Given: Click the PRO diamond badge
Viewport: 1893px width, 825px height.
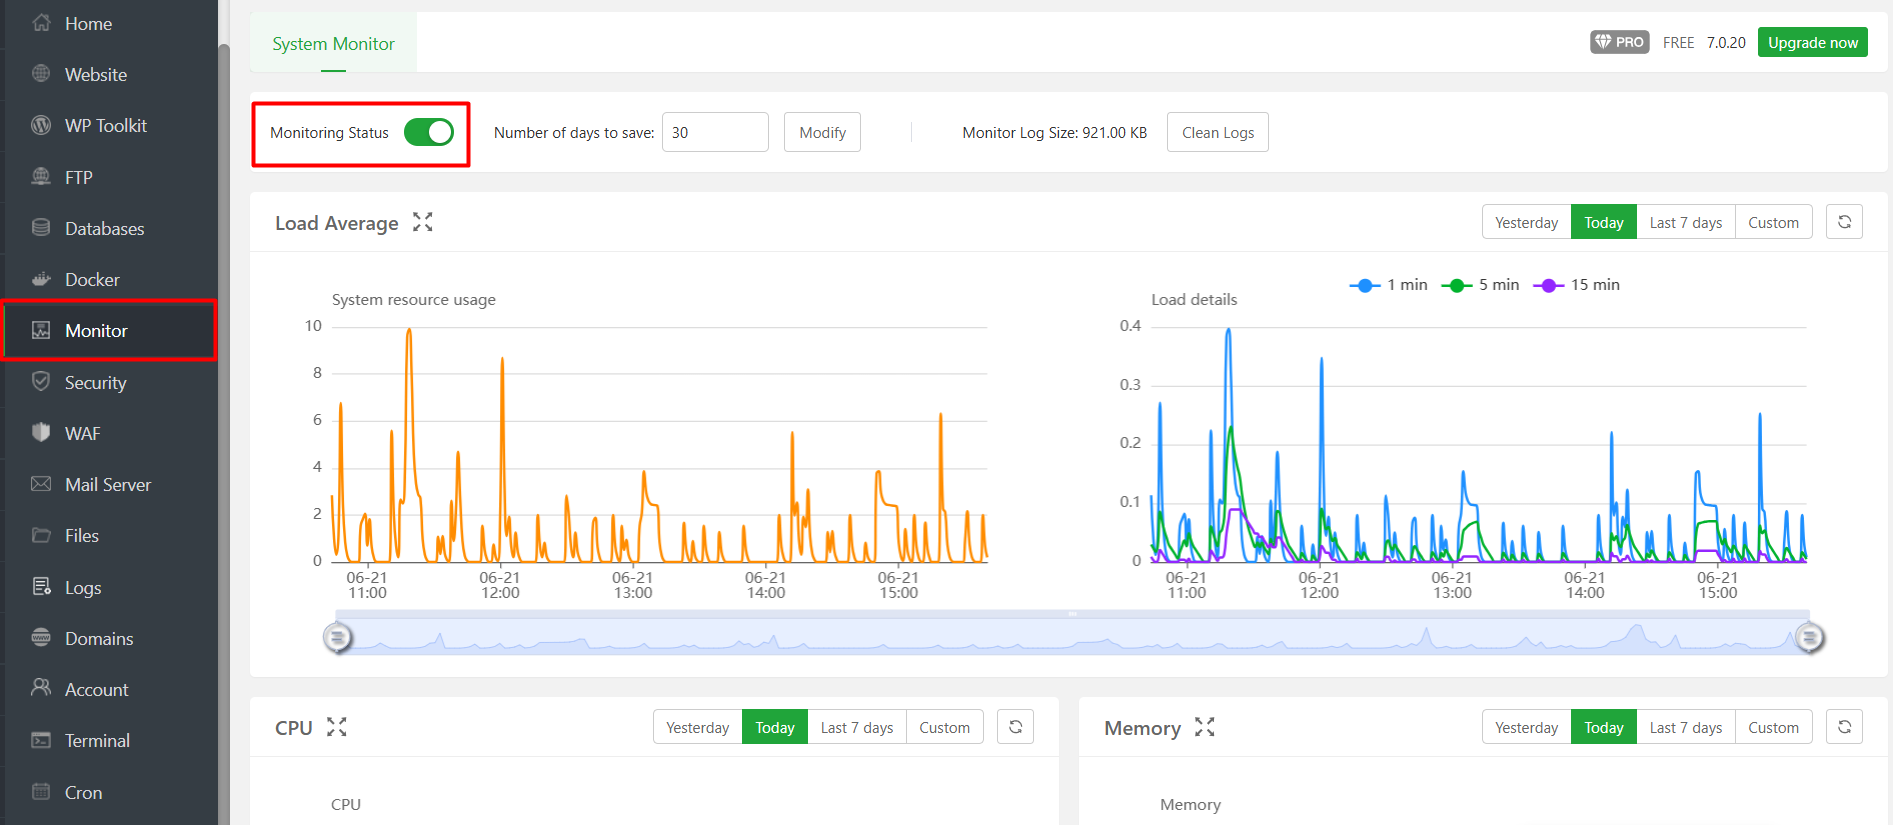Looking at the screenshot, I should pyautogui.click(x=1619, y=42).
